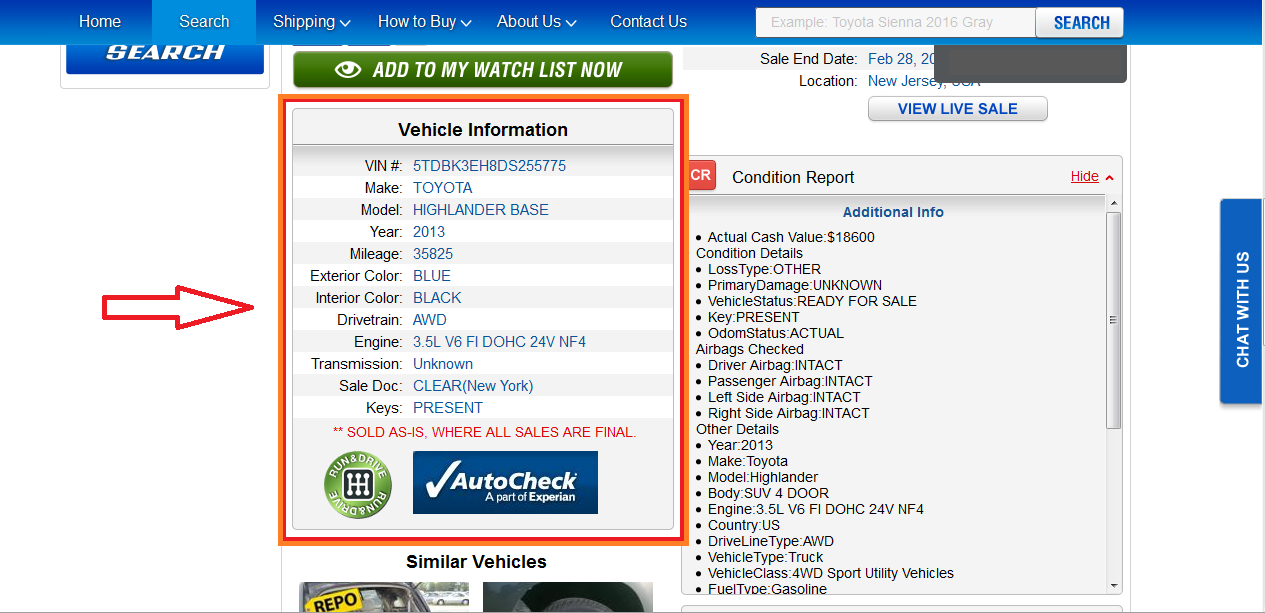Click the mileage value 35825
This screenshot has height=613, width=1265.
click(x=433, y=254)
